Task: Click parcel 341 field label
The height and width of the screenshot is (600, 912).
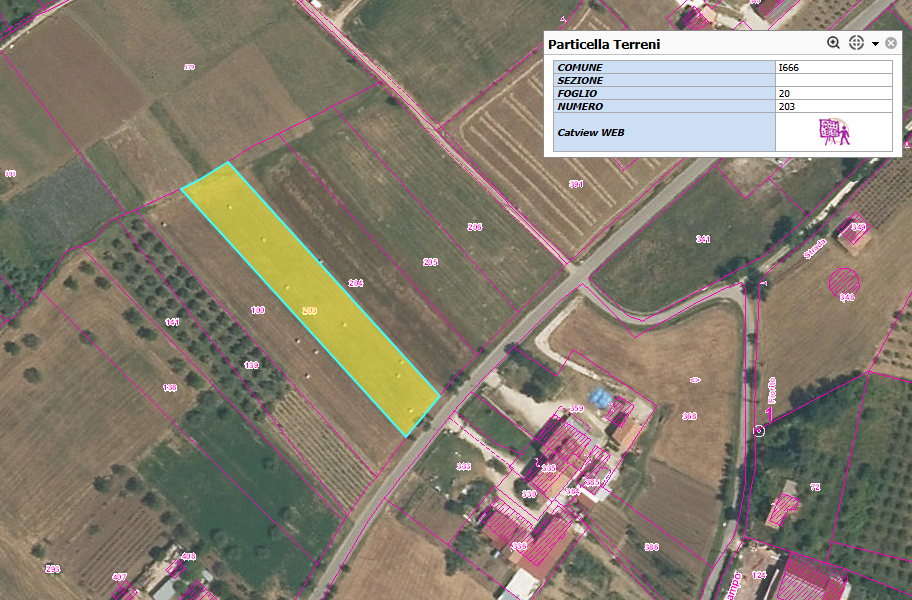Action: tap(703, 239)
